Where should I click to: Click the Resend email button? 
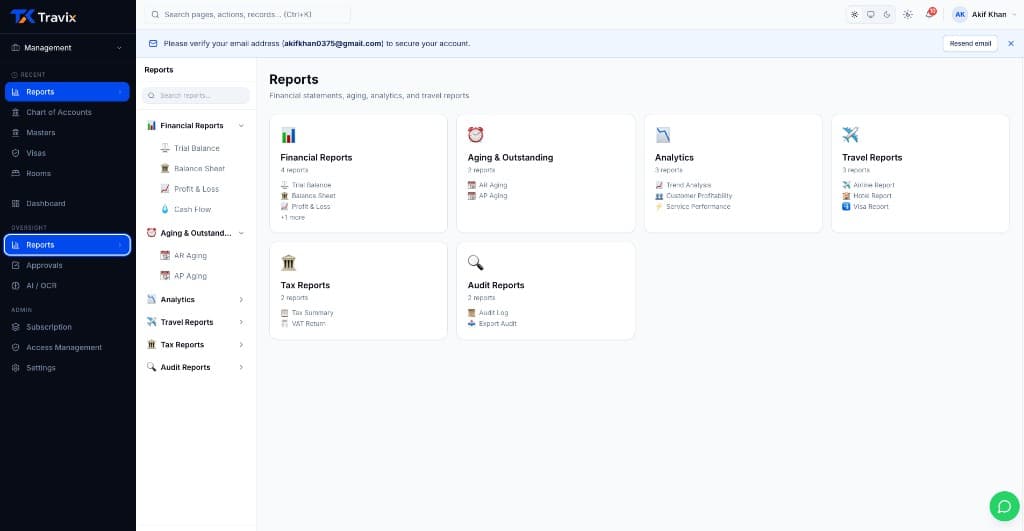point(970,44)
